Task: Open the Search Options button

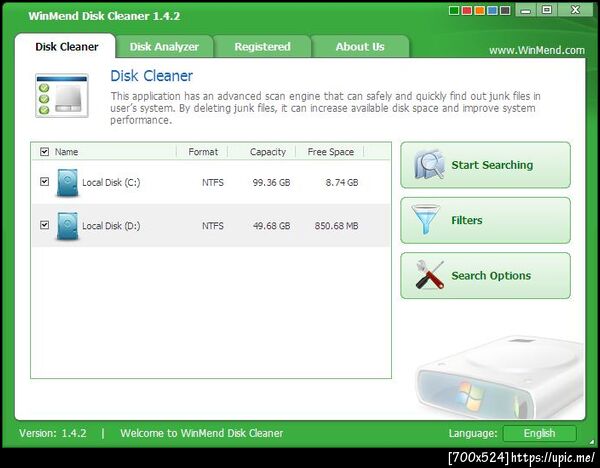Action: click(486, 276)
